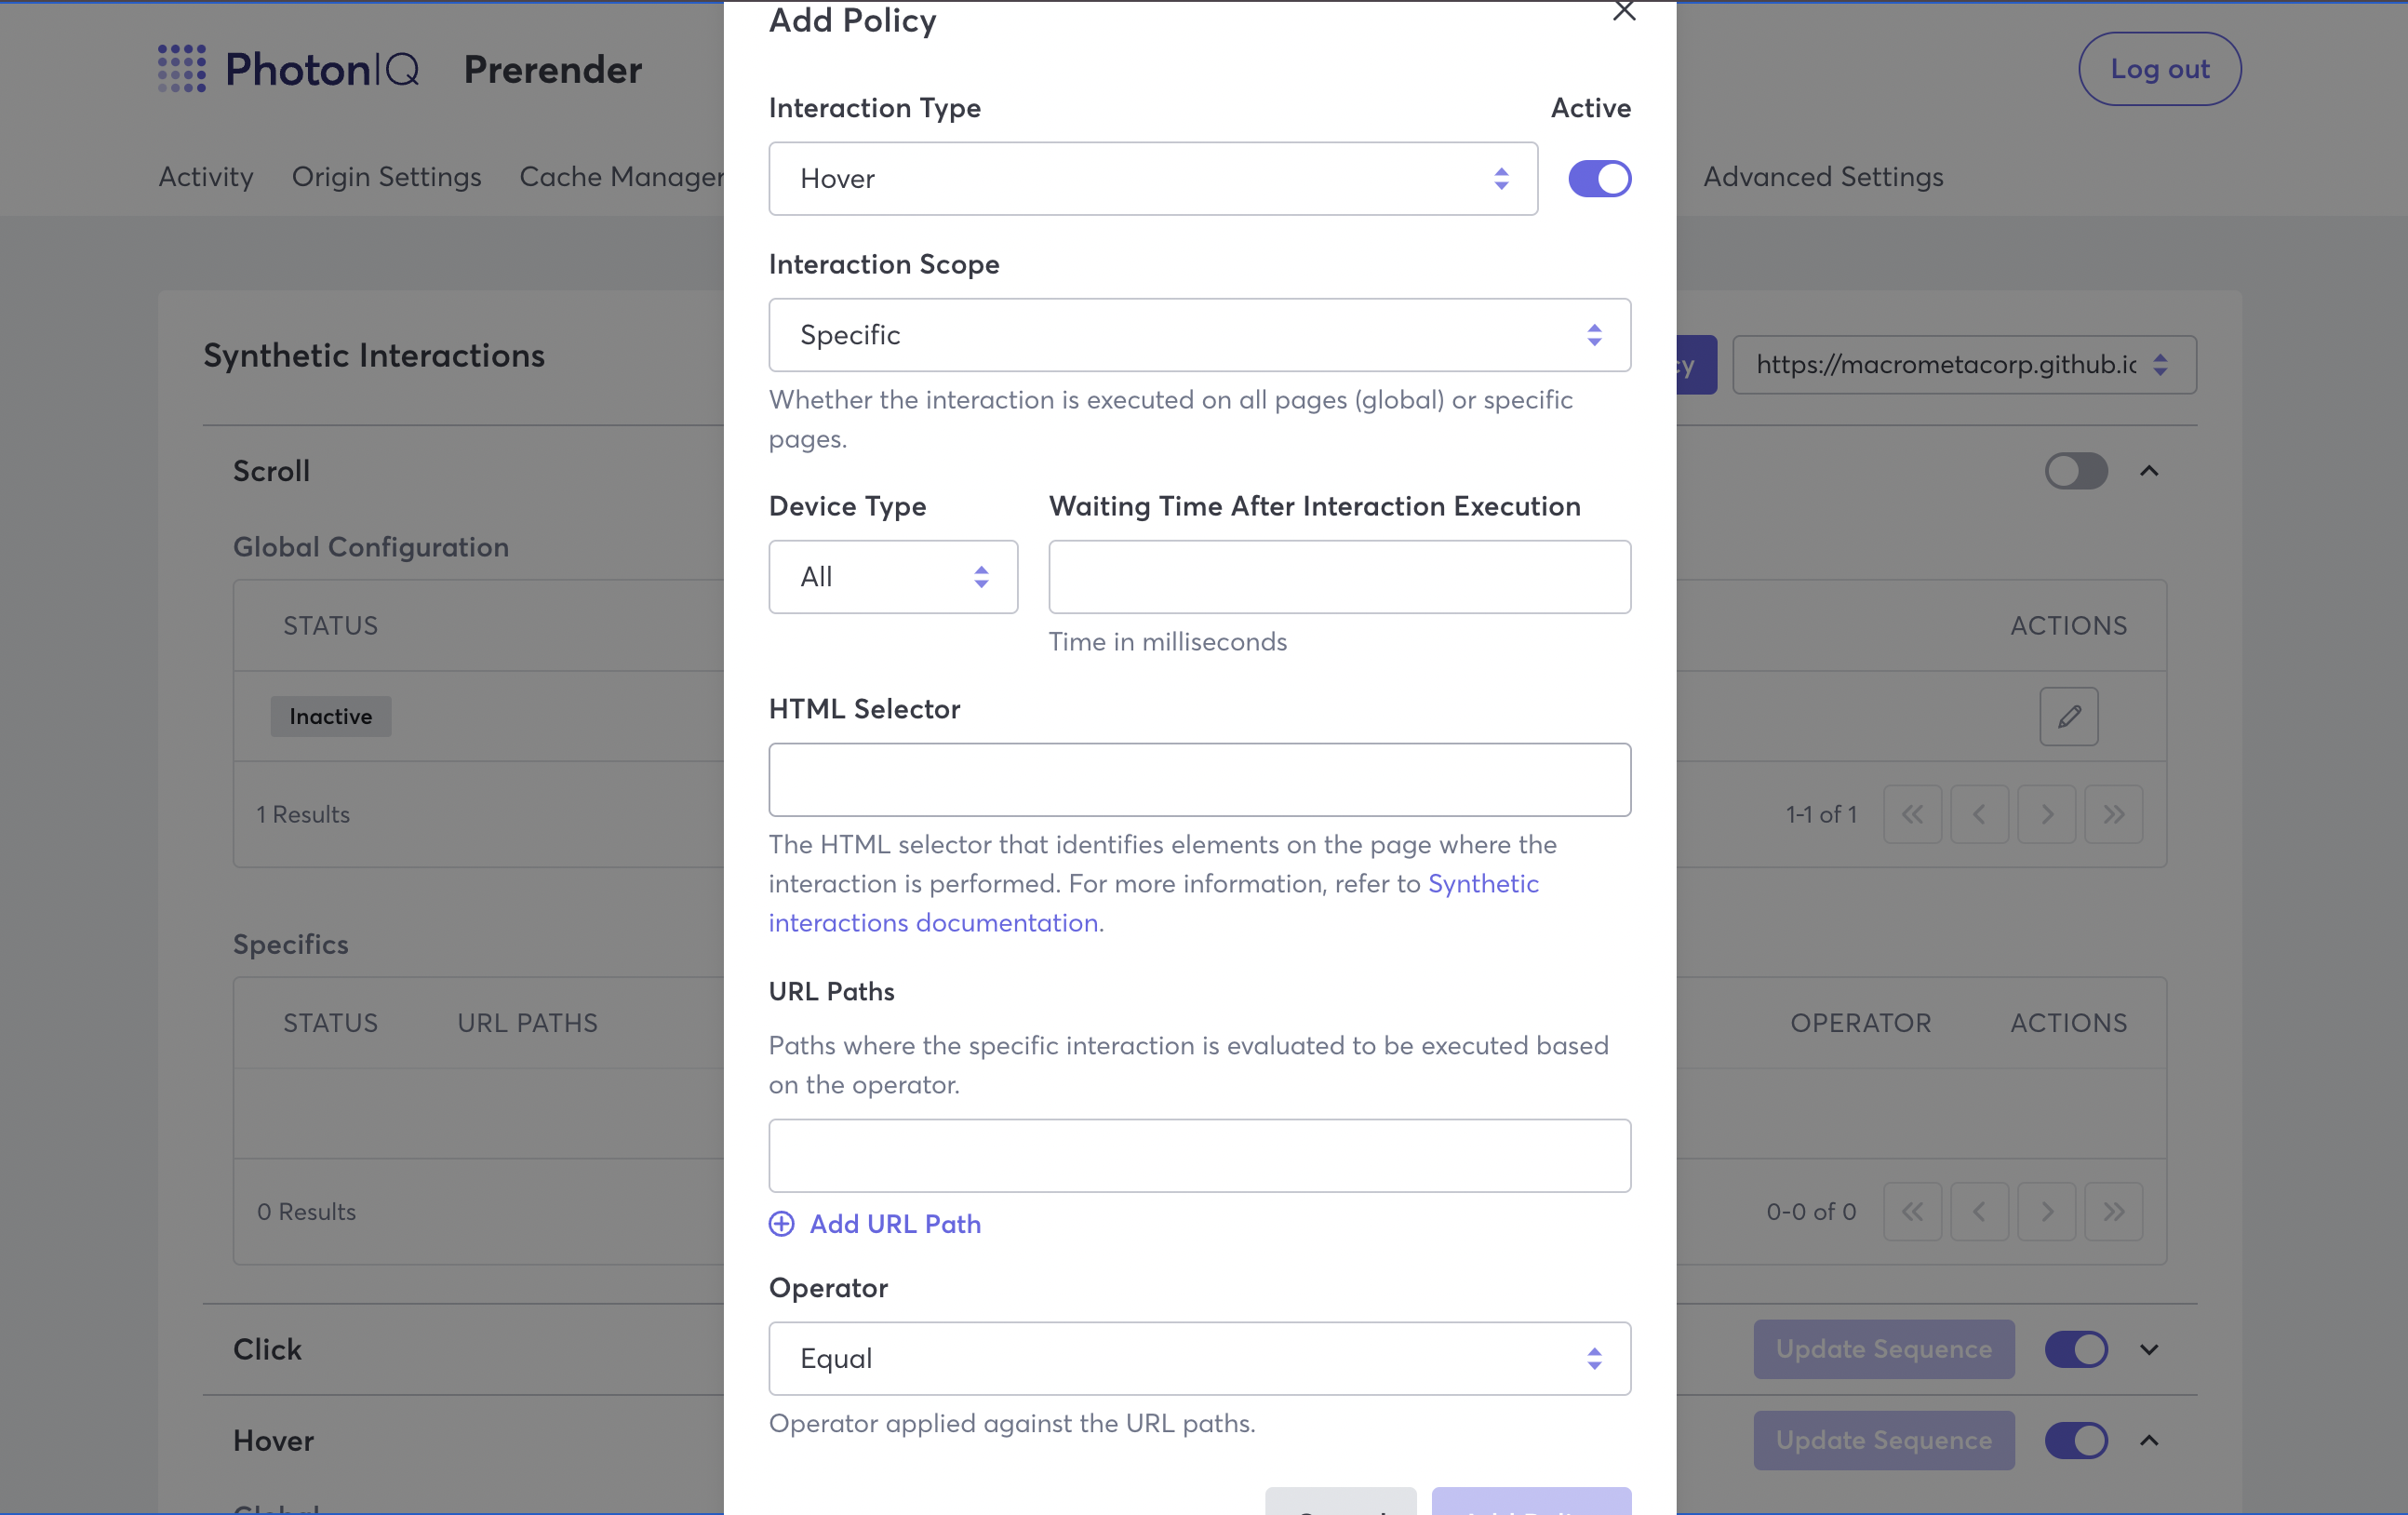Click the Log out button
The height and width of the screenshot is (1515, 2408).
(2159, 69)
